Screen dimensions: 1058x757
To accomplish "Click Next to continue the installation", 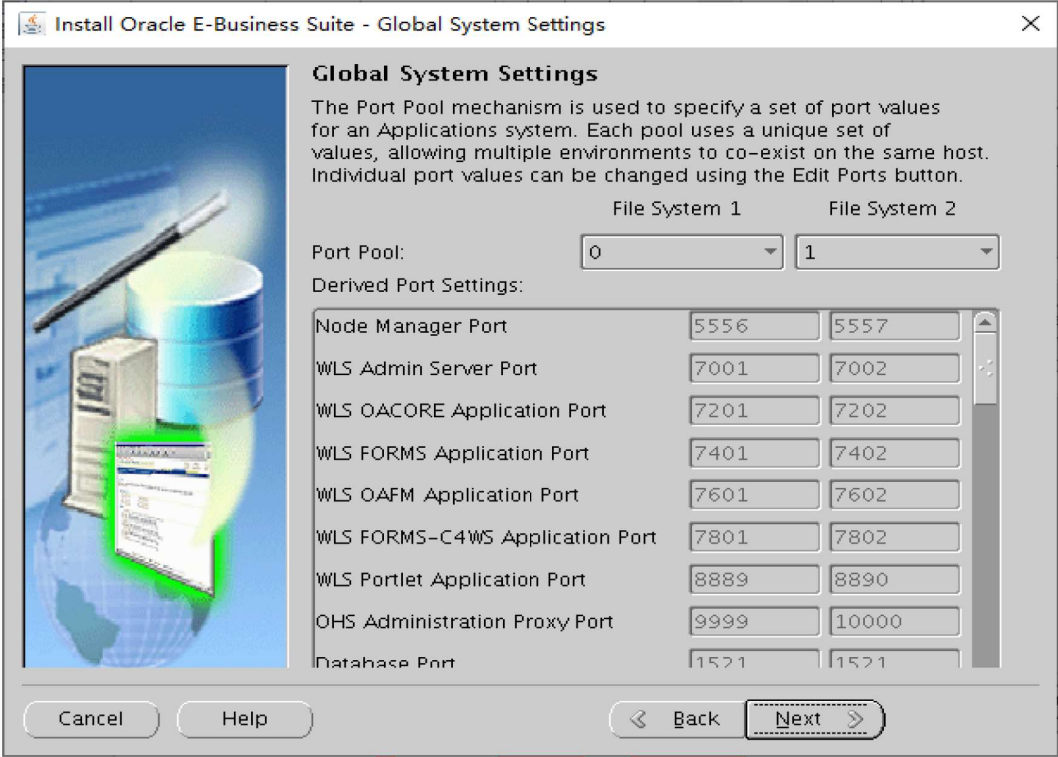I will coord(814,719).
